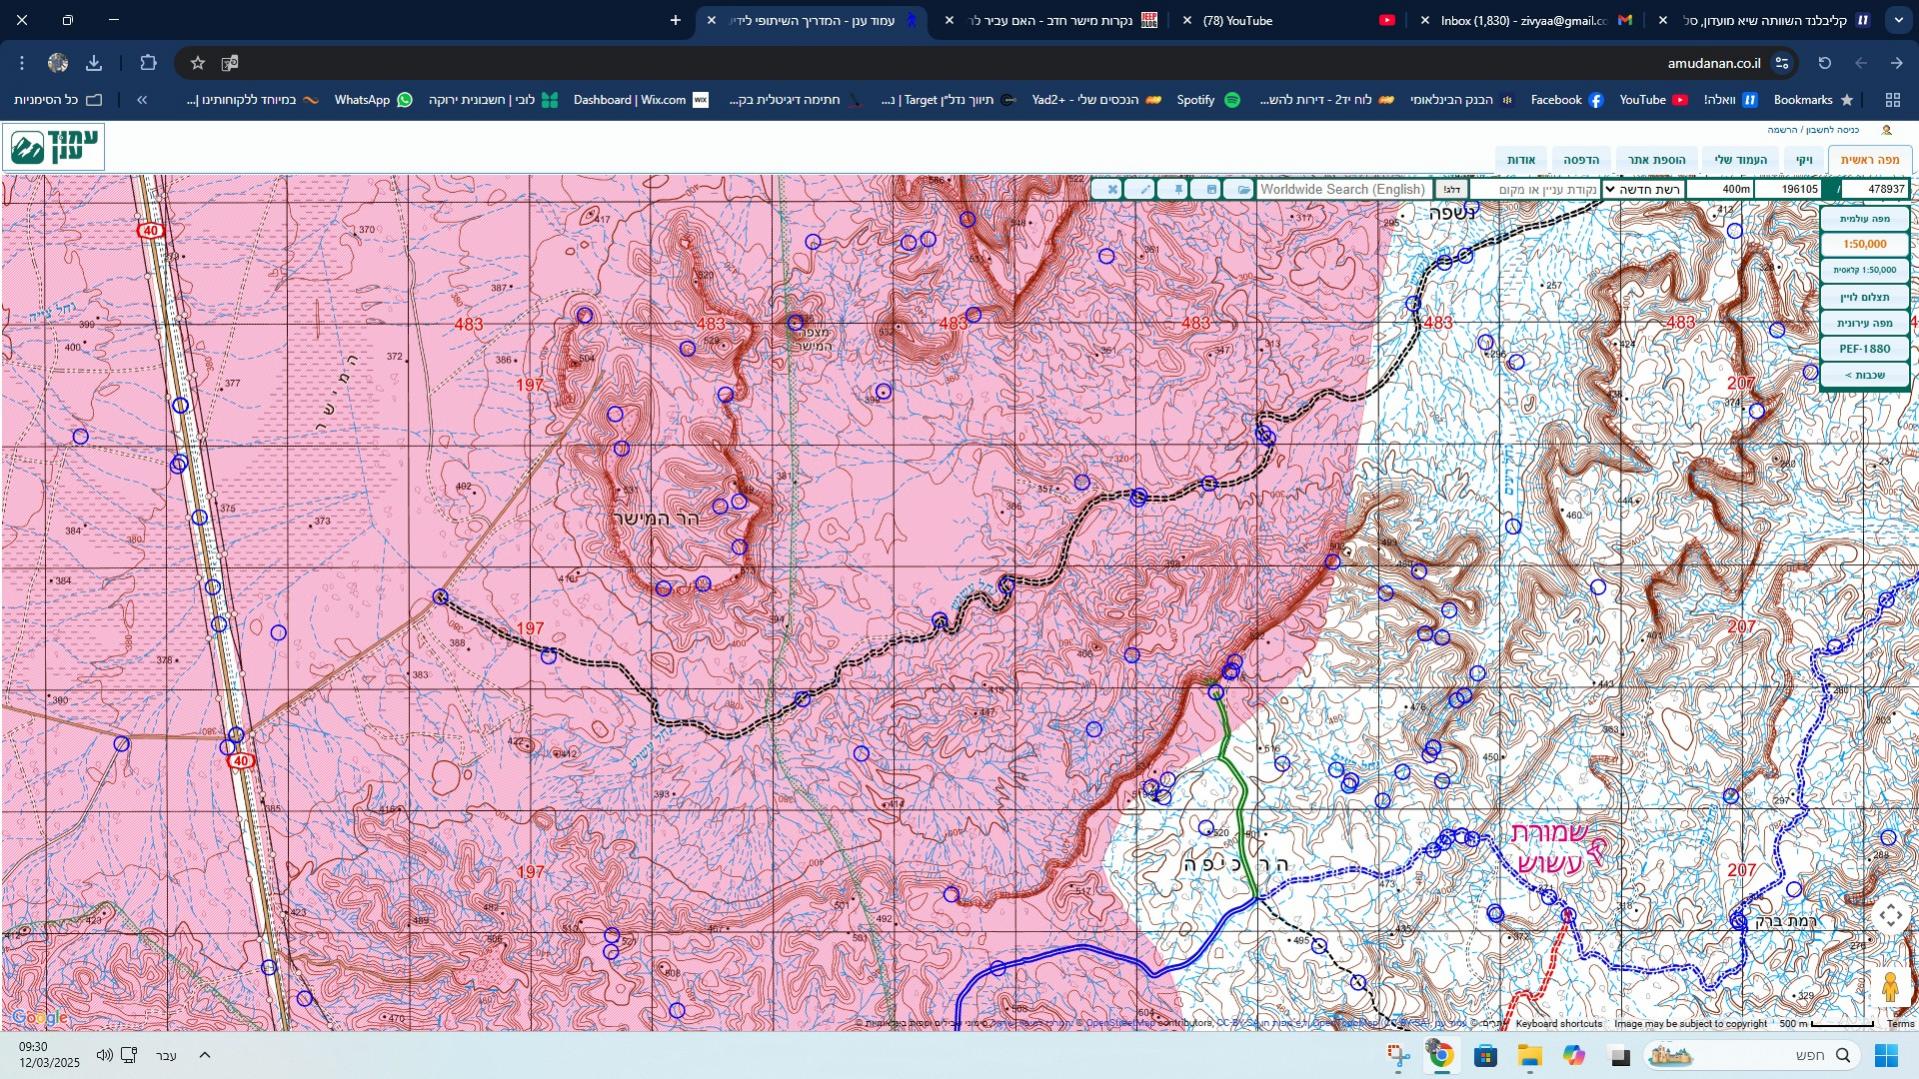
Task: Bookmark this page with the star icon
Action: 198,63
